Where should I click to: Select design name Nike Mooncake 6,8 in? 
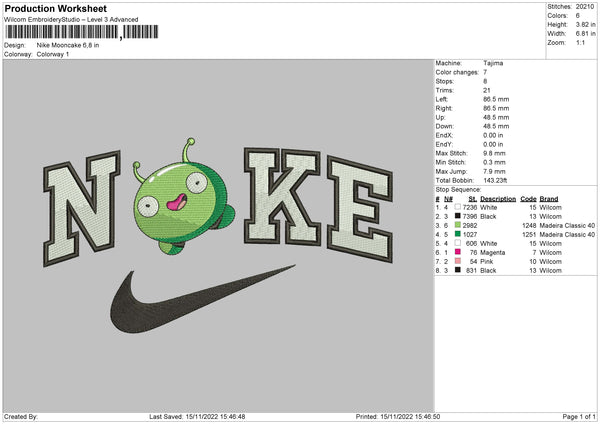(68, 45)
